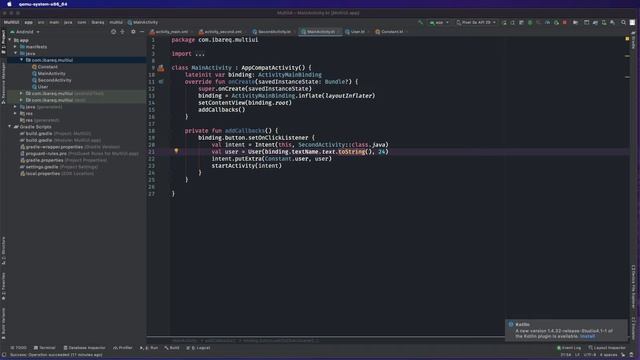
Task: Switch to User.kt tab
Action: [x=357, y=32]
